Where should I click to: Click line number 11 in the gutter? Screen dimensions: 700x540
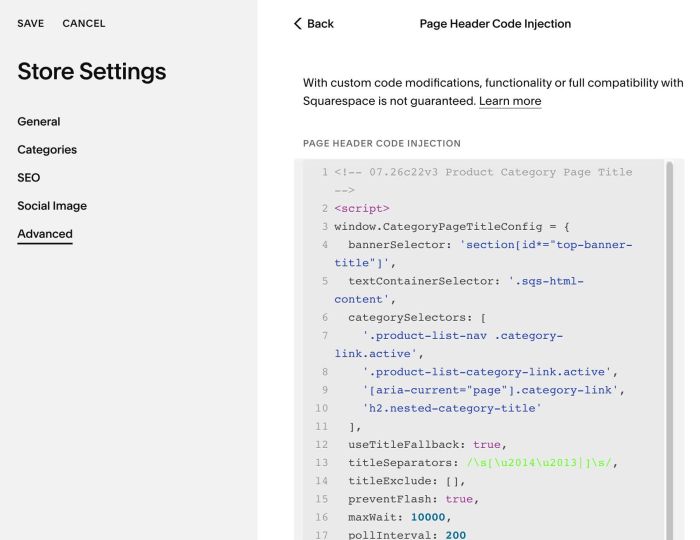pyautogui.click(x=321, y=427)
